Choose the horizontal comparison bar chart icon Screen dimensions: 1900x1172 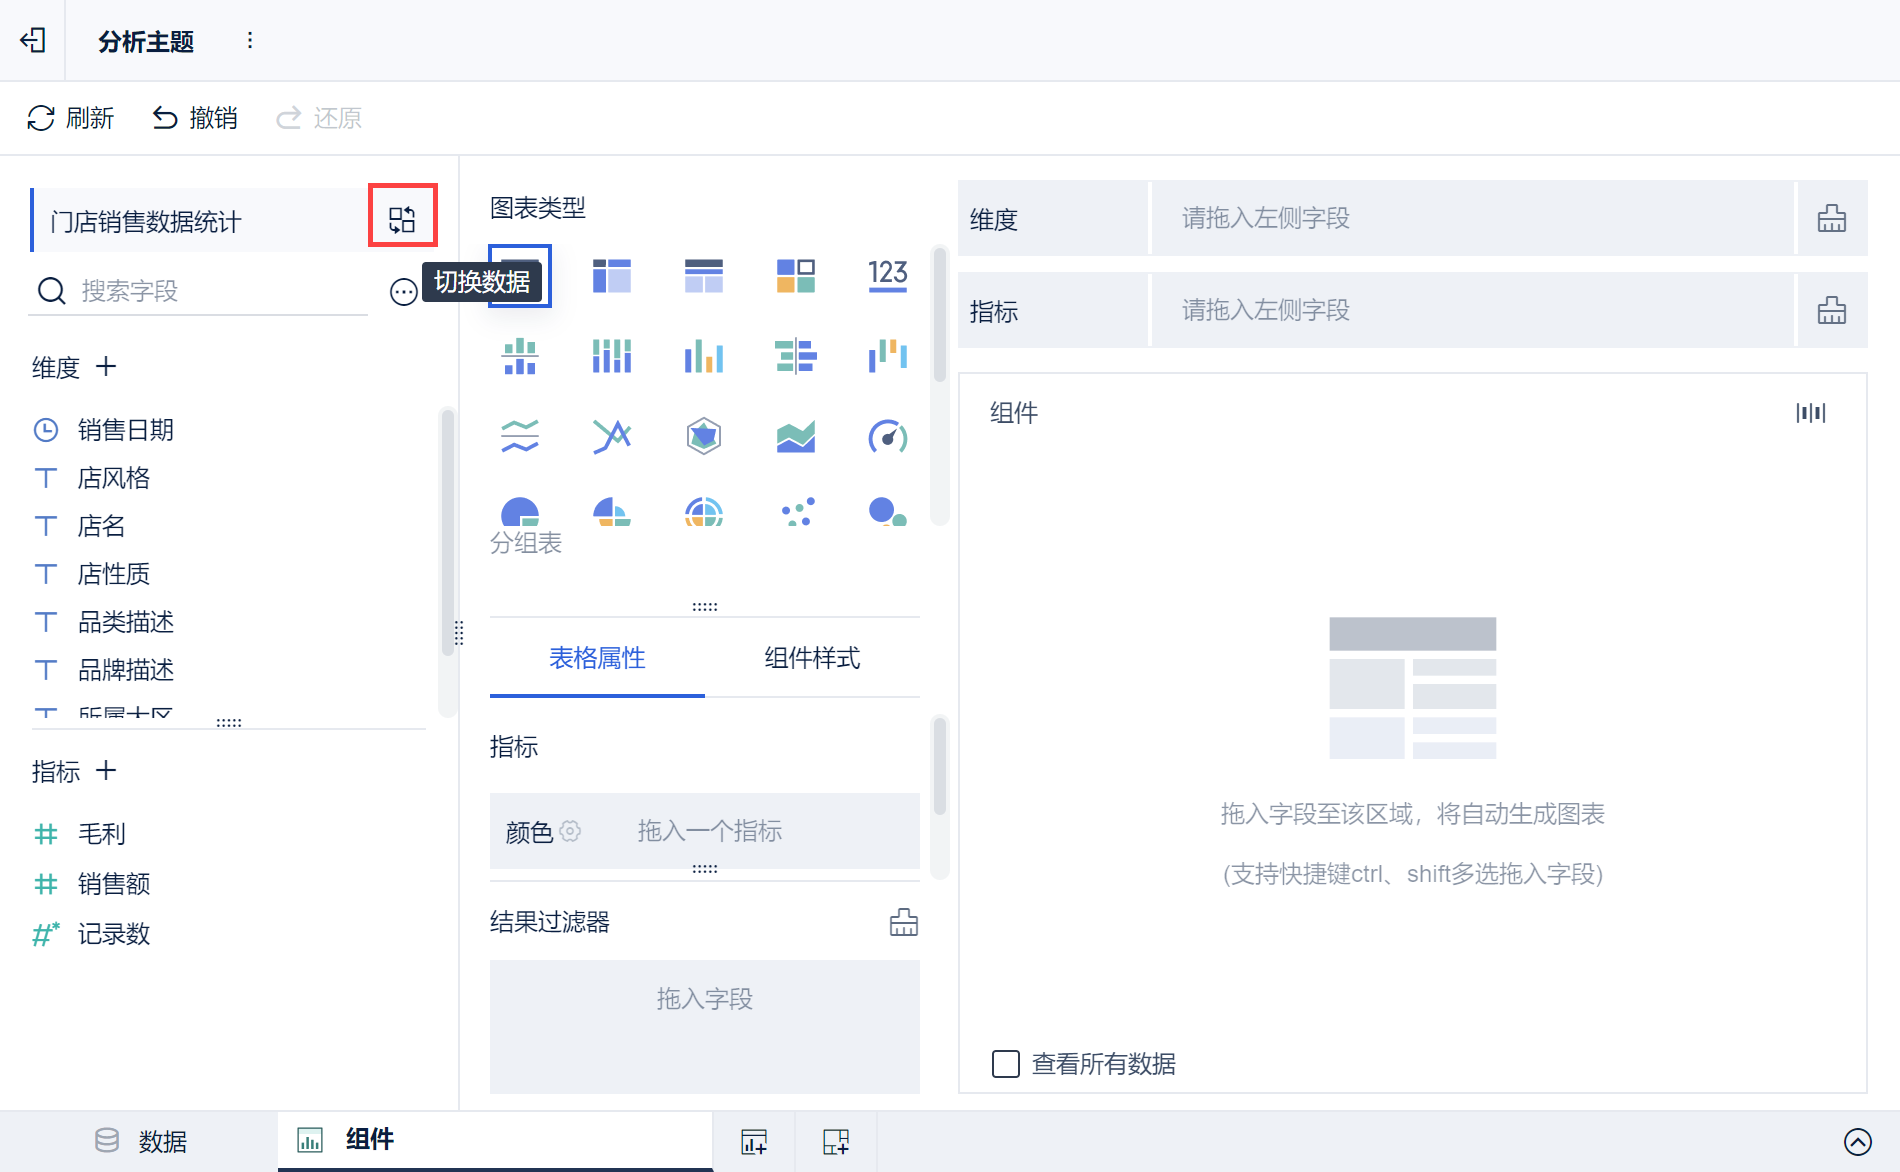(x=796, y=356)
